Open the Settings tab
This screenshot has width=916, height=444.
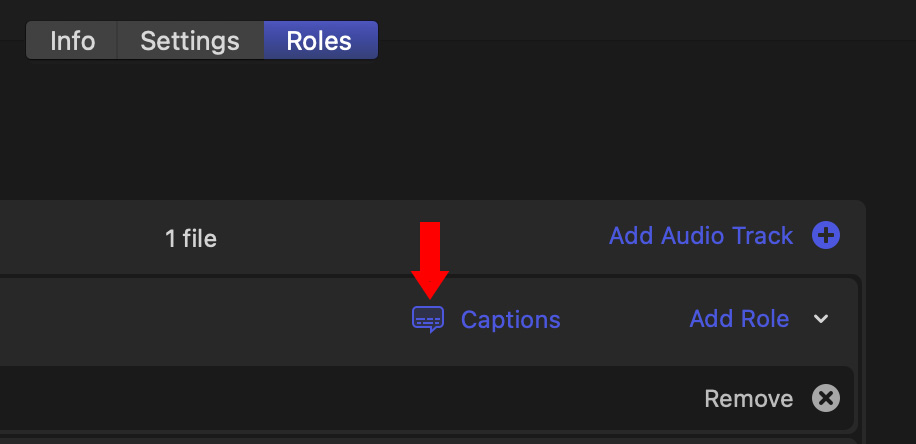tap(190, 41)
